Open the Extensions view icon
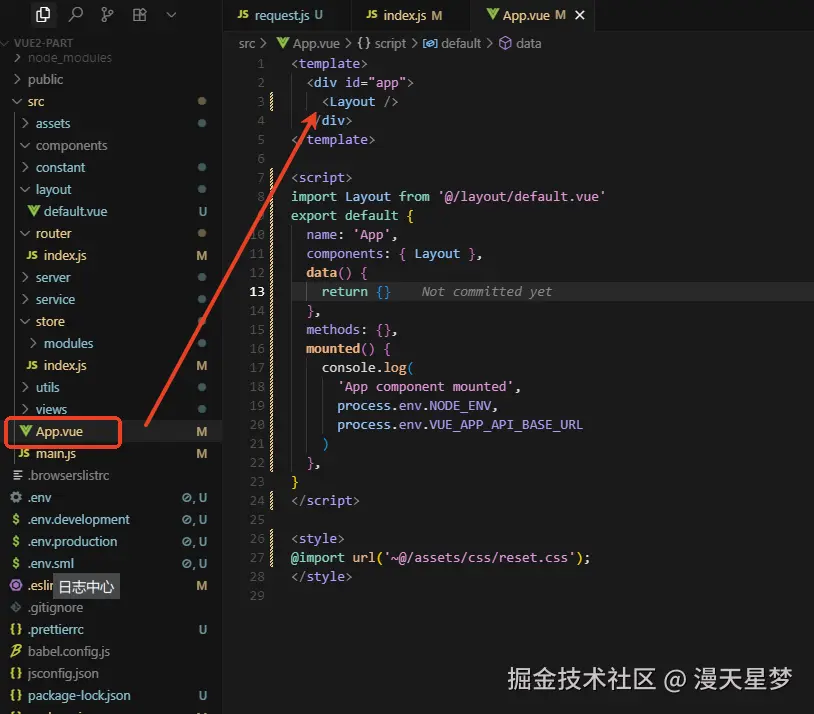This screenshot has width=814, height=714. pyautogui.click(x=139, y=15)
